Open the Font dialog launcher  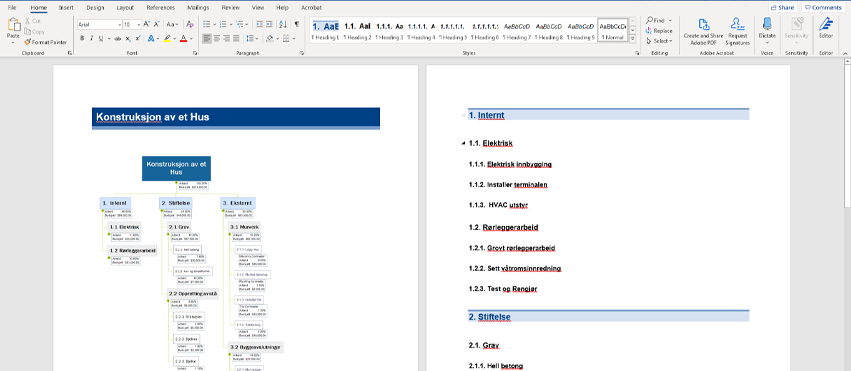pyautogui.click(x=194, y=53)
